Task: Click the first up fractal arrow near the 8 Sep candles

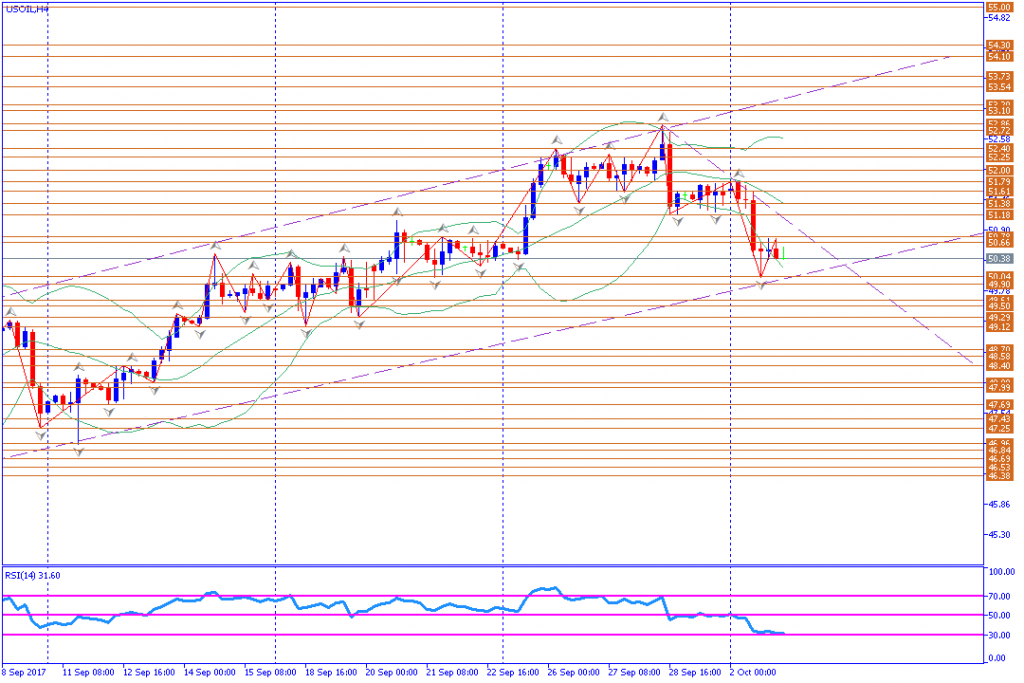Action: [10, 312]
